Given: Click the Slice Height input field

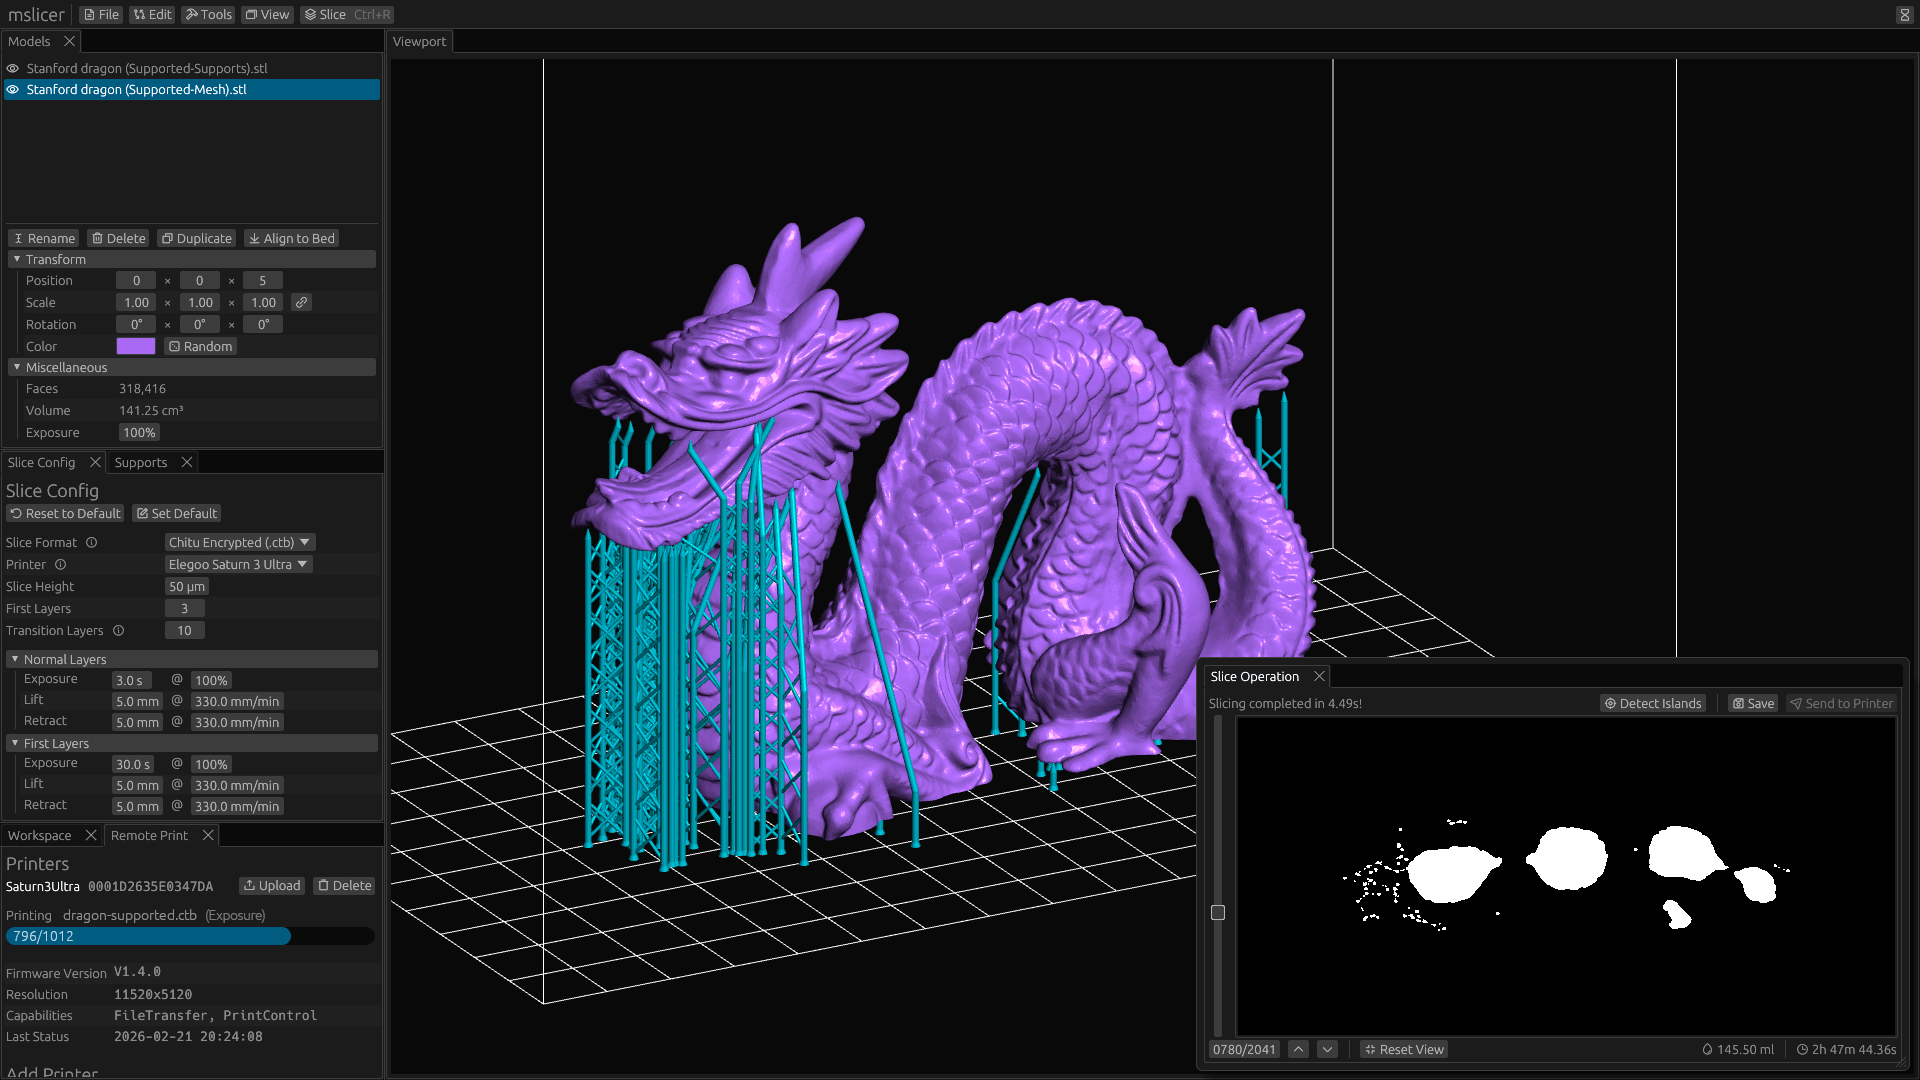Looking at the screenshot, I should pos(186,586).
